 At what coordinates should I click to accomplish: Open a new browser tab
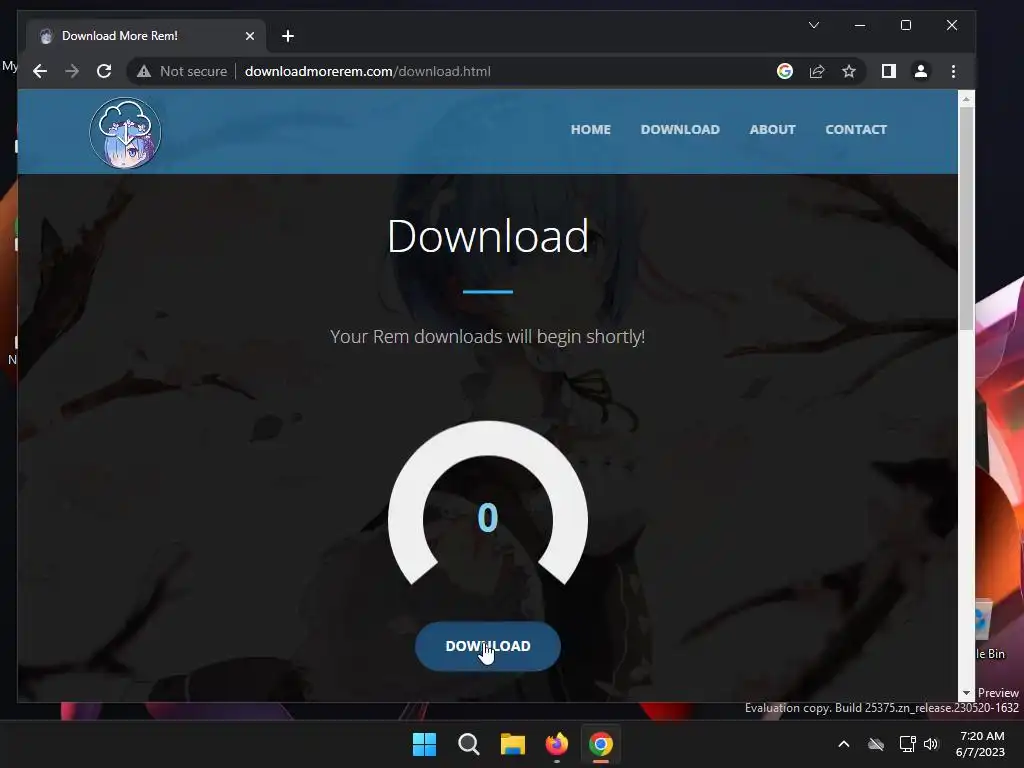(288, 36)
